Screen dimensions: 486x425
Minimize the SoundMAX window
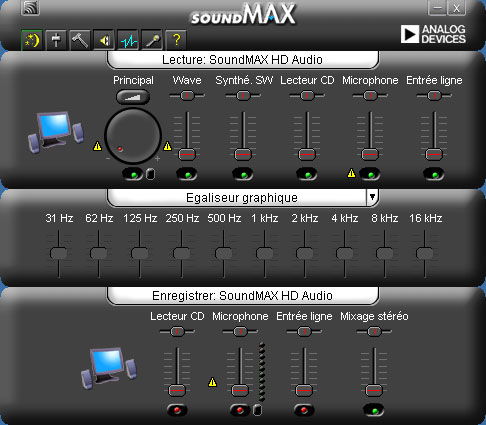[437, 8]
